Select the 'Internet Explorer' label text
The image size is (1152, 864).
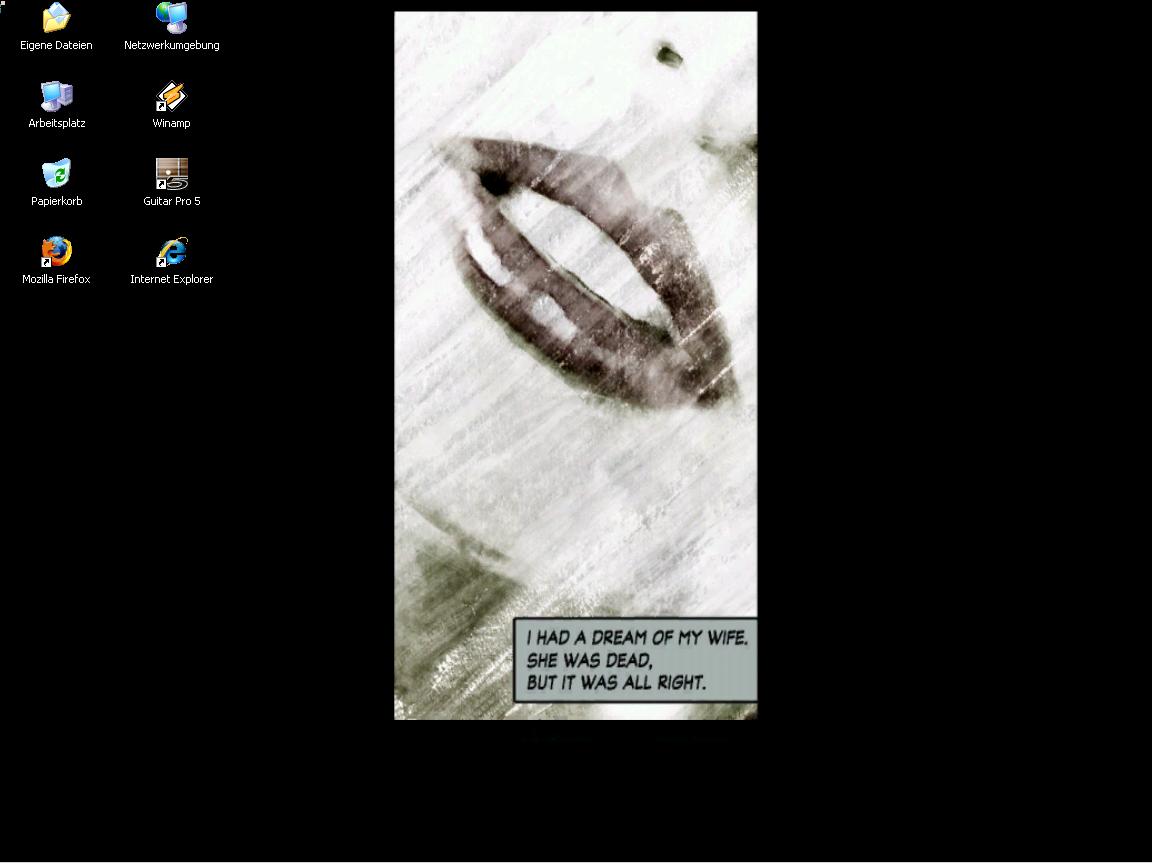coord(172,279)
